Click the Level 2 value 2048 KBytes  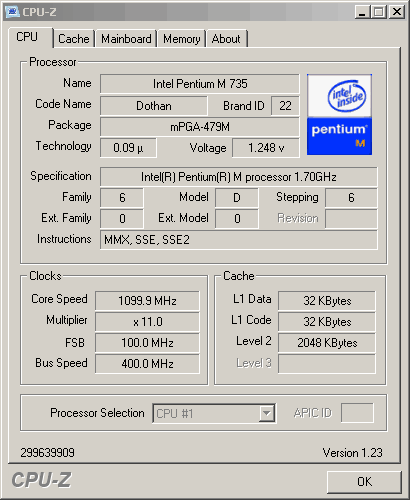click(x=327, y=343)
